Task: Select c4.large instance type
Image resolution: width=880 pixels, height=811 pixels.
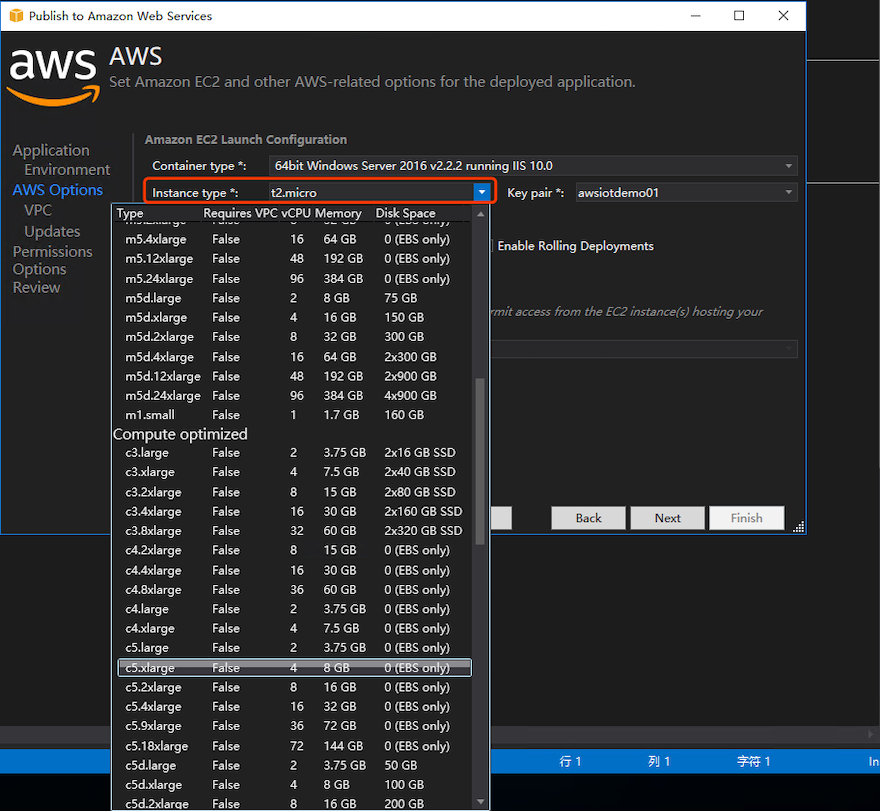Action: (x=295, y=609)
